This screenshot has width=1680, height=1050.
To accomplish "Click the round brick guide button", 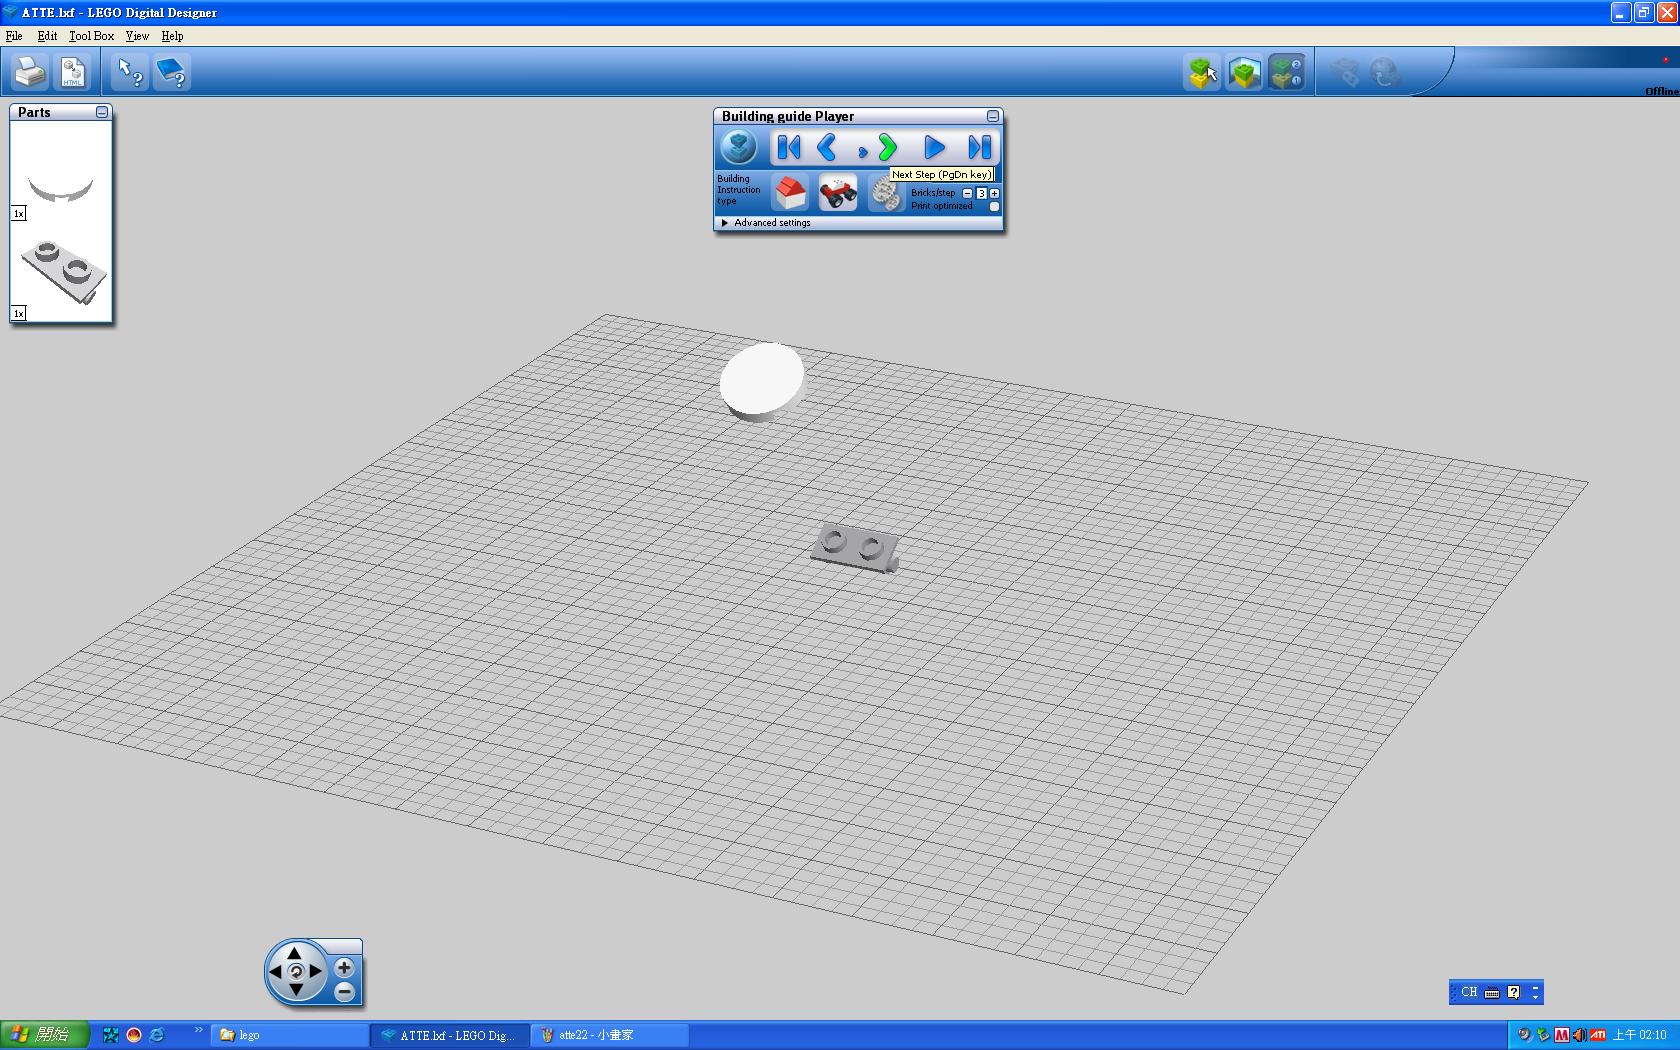I will pyautogui.click(x=739, y=148).
